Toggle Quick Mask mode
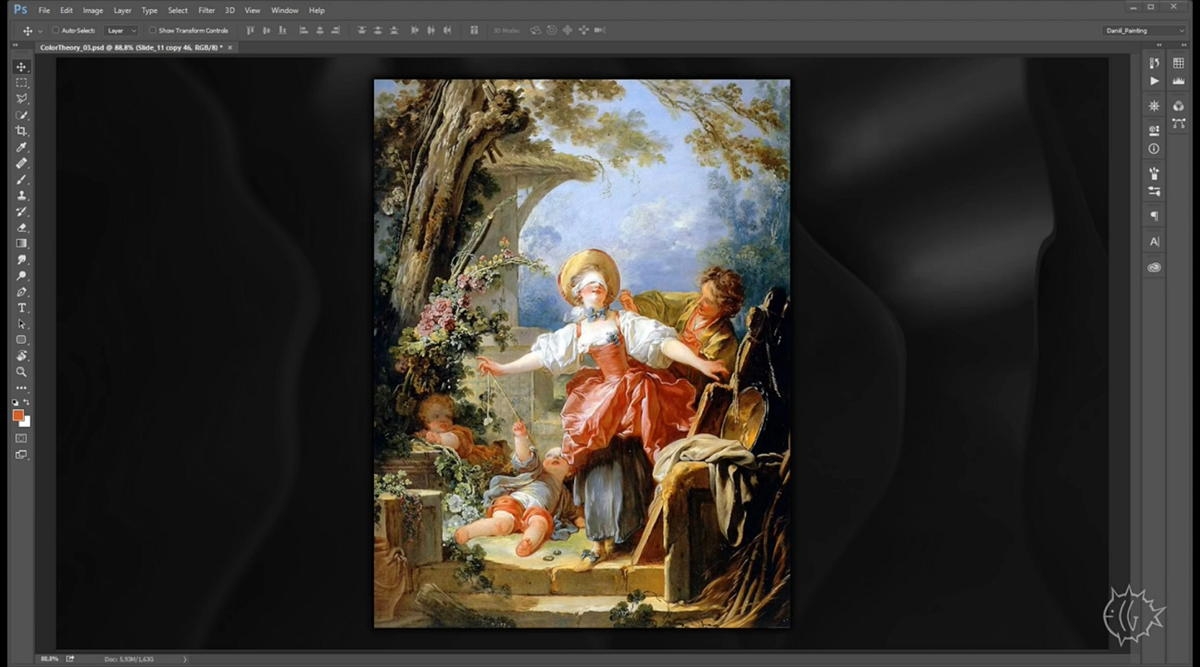Image resolution: width=1200 pixels, height=667 pixels. 21,438
